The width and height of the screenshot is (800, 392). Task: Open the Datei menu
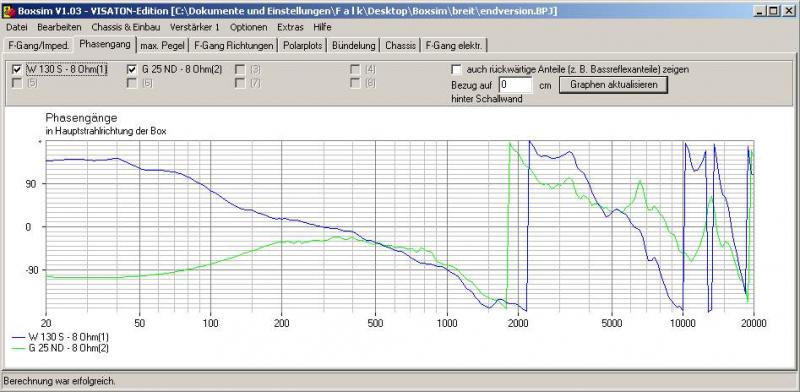click(x=17, y=27)
